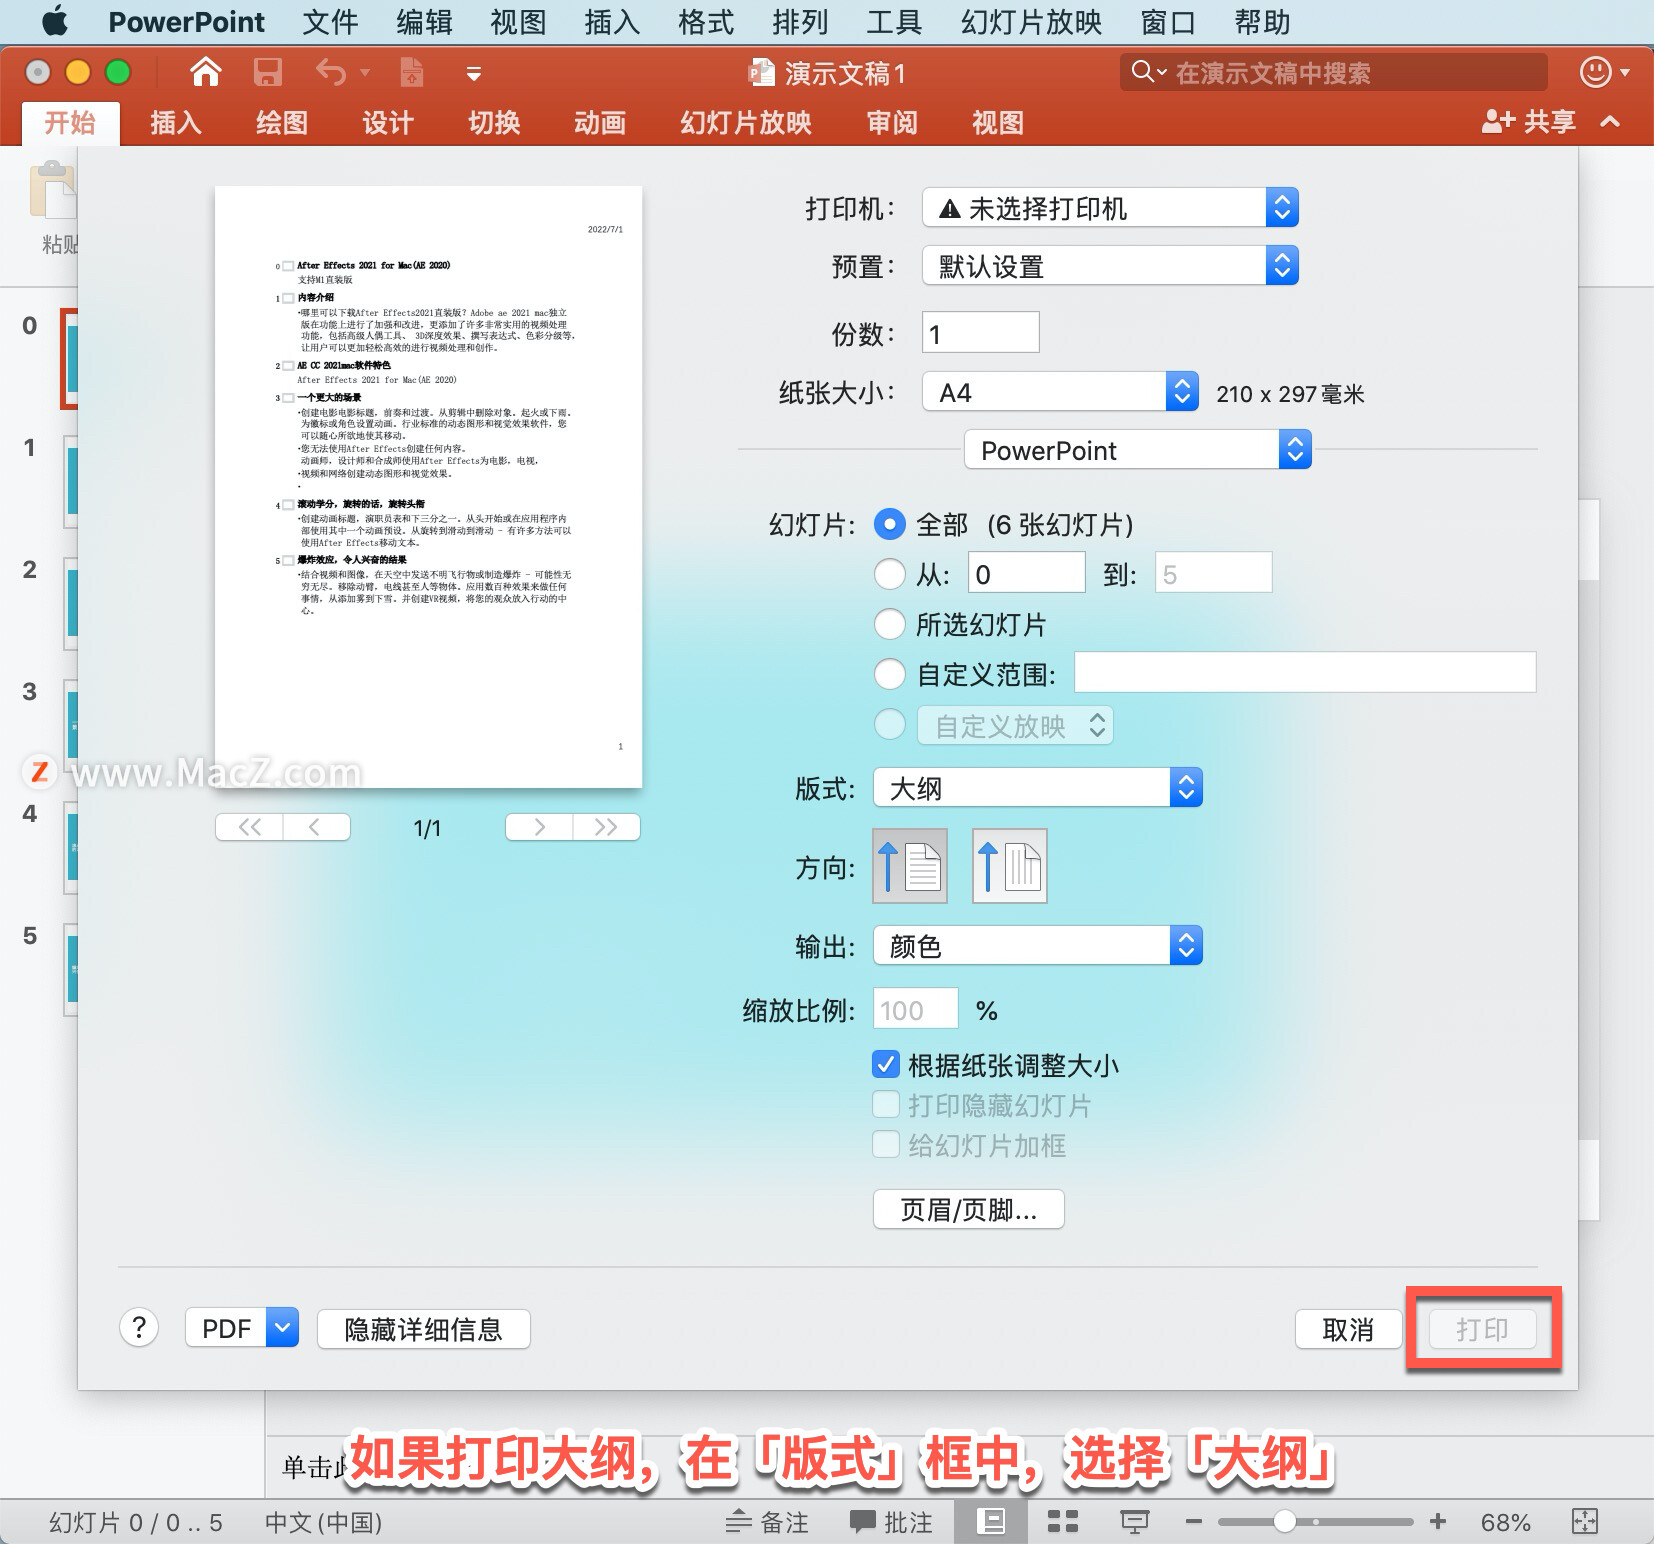
Task: Adjust the zoom slider handle
Action: (x=1285, y=1522)
